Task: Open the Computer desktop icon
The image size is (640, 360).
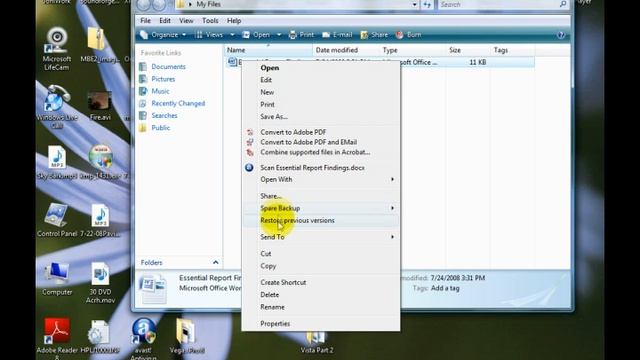Action: coord(57,278)
